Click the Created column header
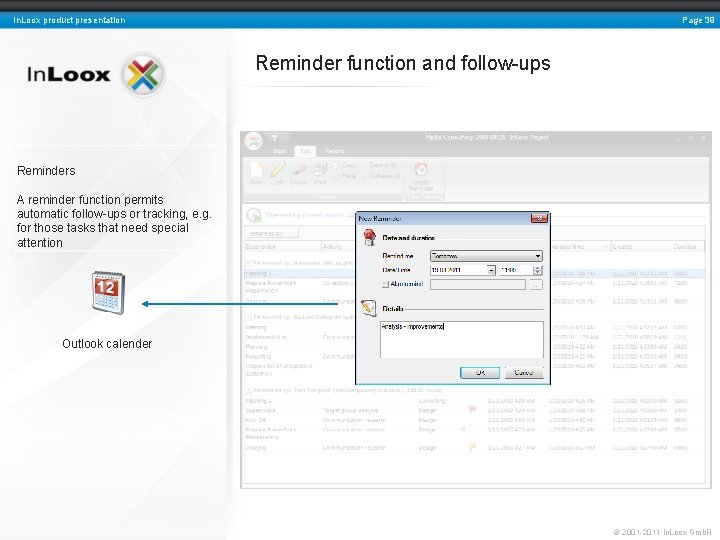The width and height of the screenshot is (720, 540). click(640, 247)
